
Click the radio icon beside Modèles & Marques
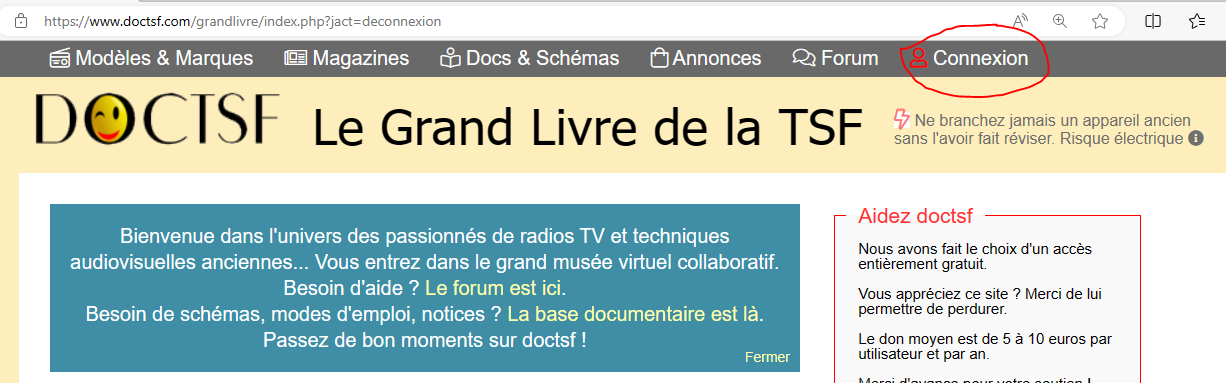coord(60,59)
